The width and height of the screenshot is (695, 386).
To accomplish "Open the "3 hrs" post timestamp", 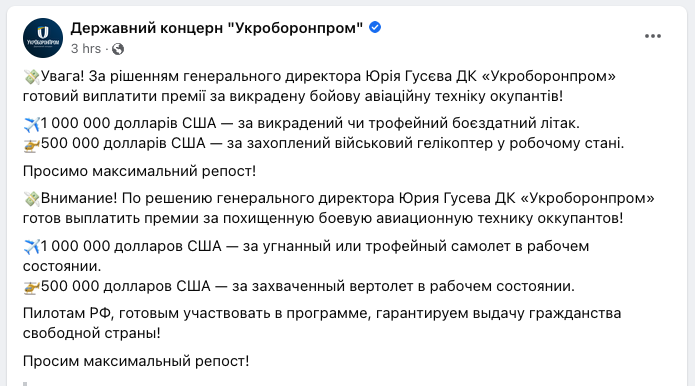I will point(86,48).
